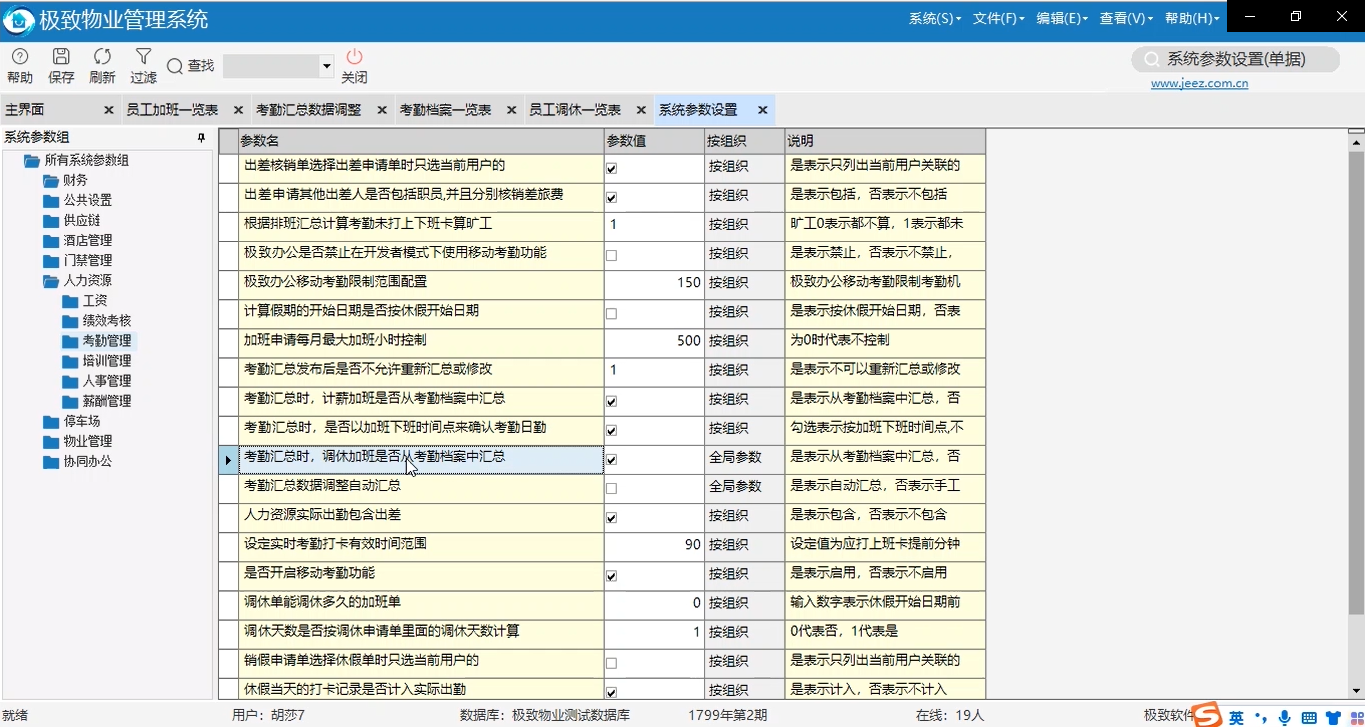The height and width of the screenshot is (727, 1365).
Task: Click the 500 value of 加班申请每月最大加班小时控制
Action: click(x=653, y=341)
